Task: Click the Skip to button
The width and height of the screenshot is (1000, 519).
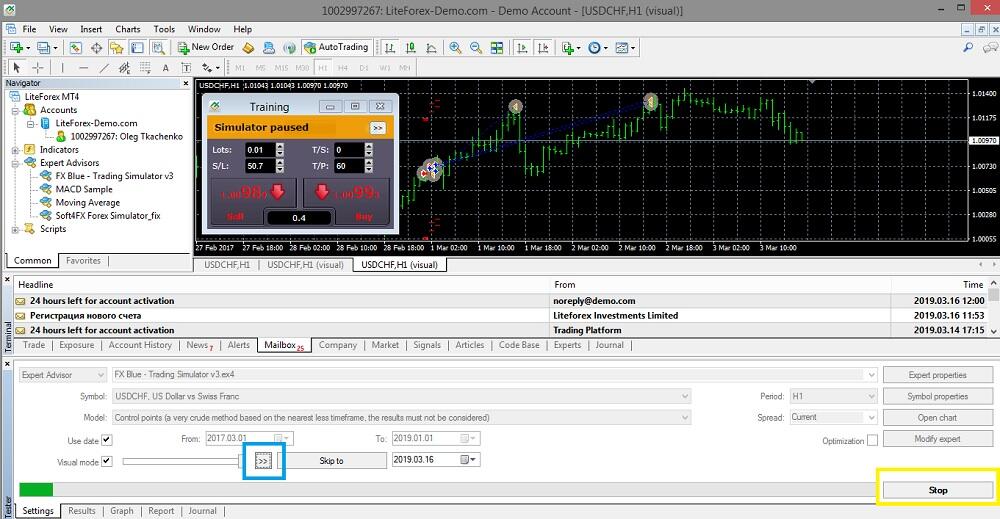Action: [332, 460]
